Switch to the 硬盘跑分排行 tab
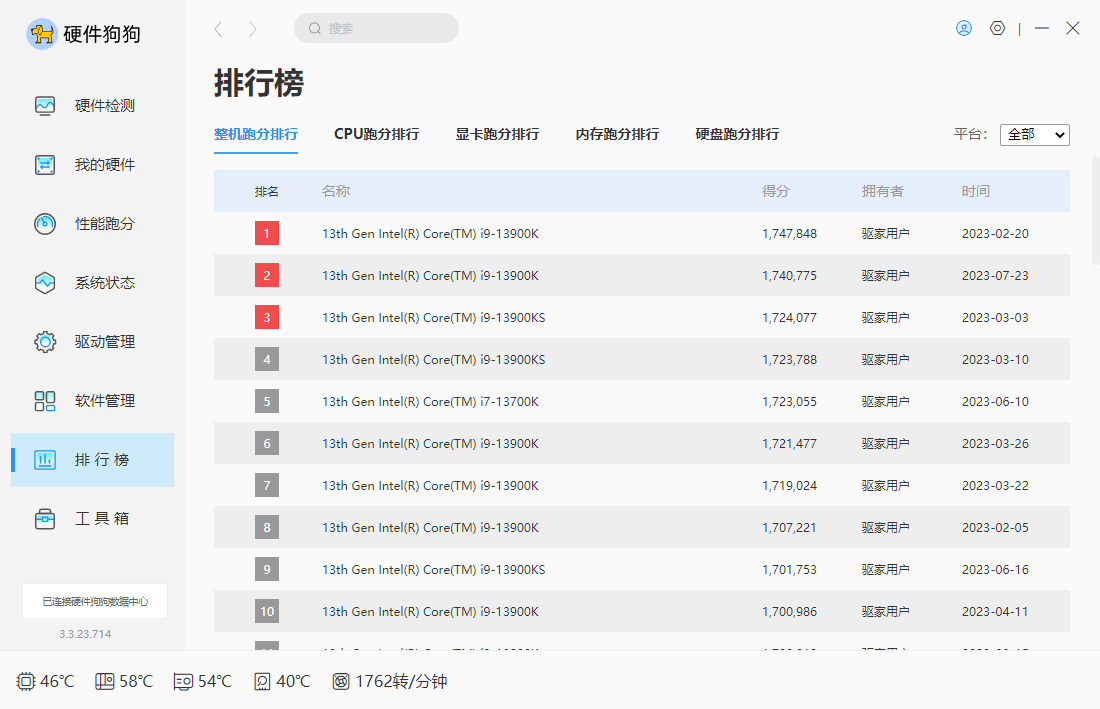1100x709 pixels. tap(736, 133)
